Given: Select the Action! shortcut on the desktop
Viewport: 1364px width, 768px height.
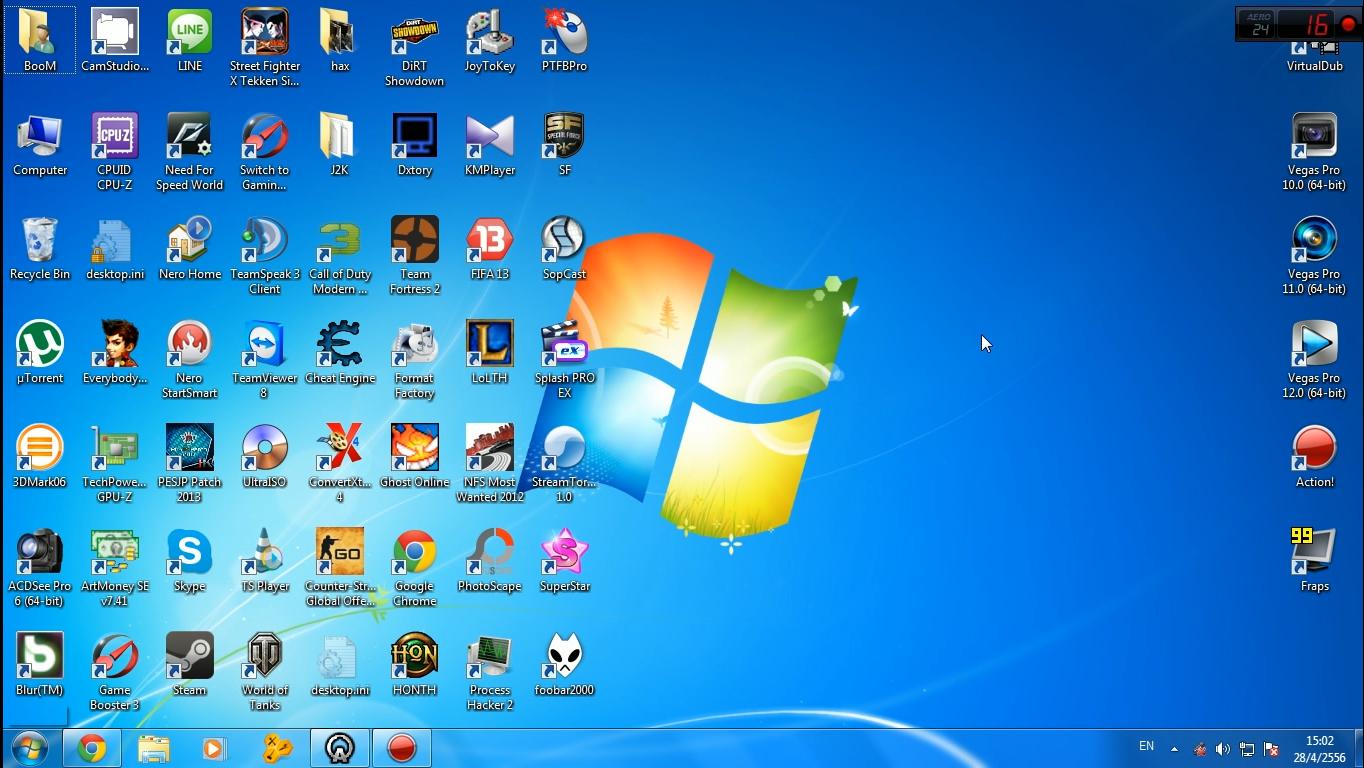Looking at the screenshot, I should [x=1315, y=456].
